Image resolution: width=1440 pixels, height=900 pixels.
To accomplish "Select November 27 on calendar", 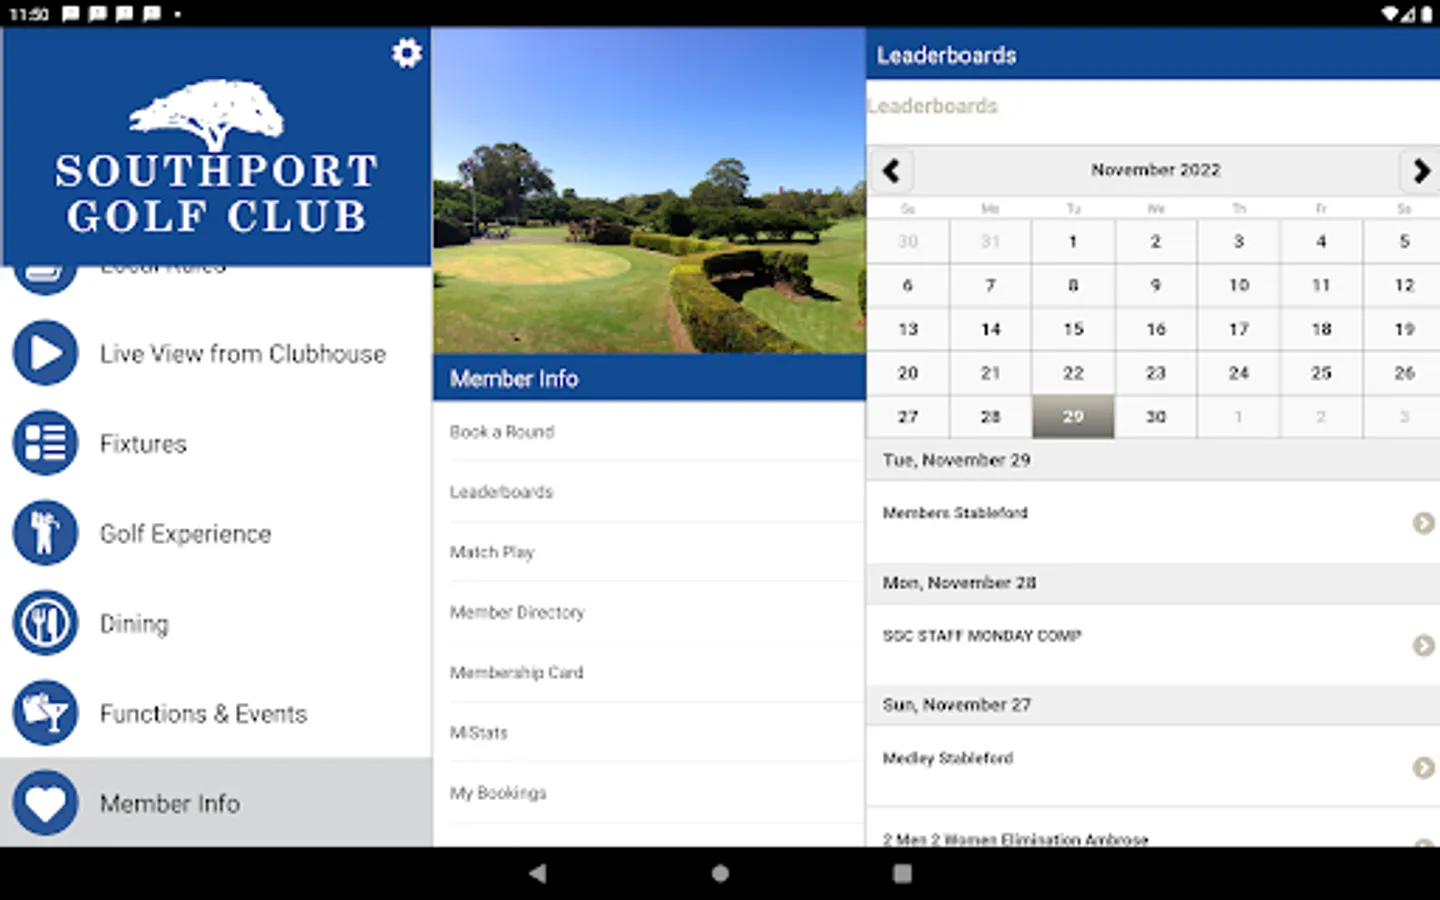I will (x=908, y=416).
